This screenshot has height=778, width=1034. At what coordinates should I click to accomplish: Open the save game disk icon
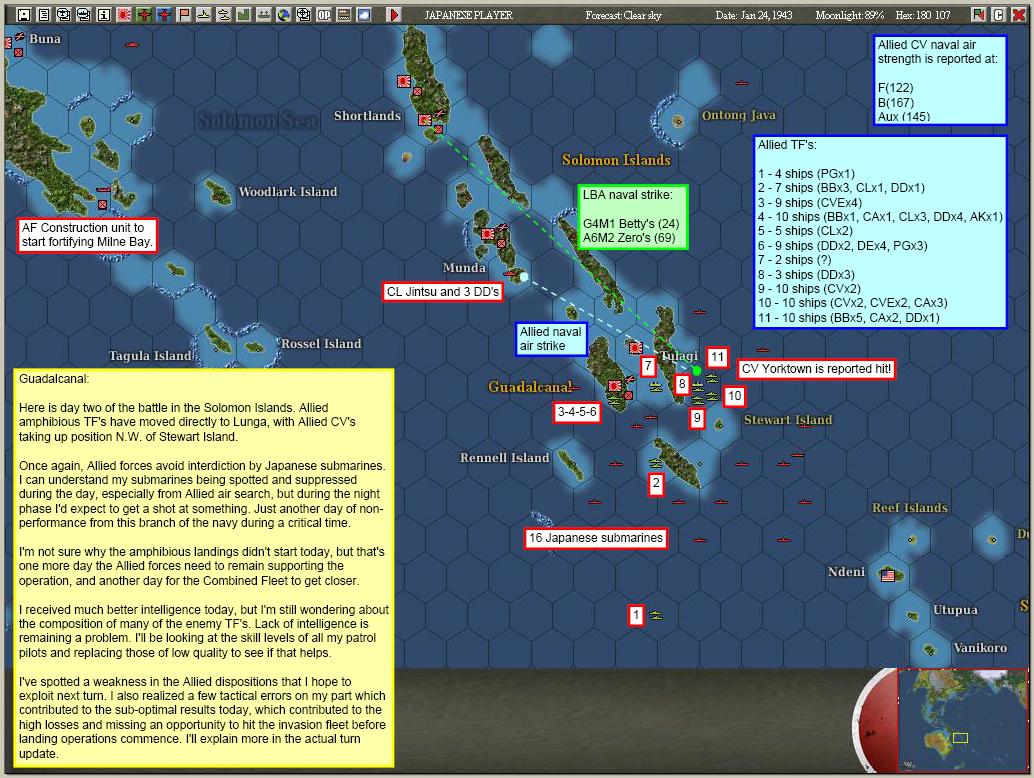[24, 15]
